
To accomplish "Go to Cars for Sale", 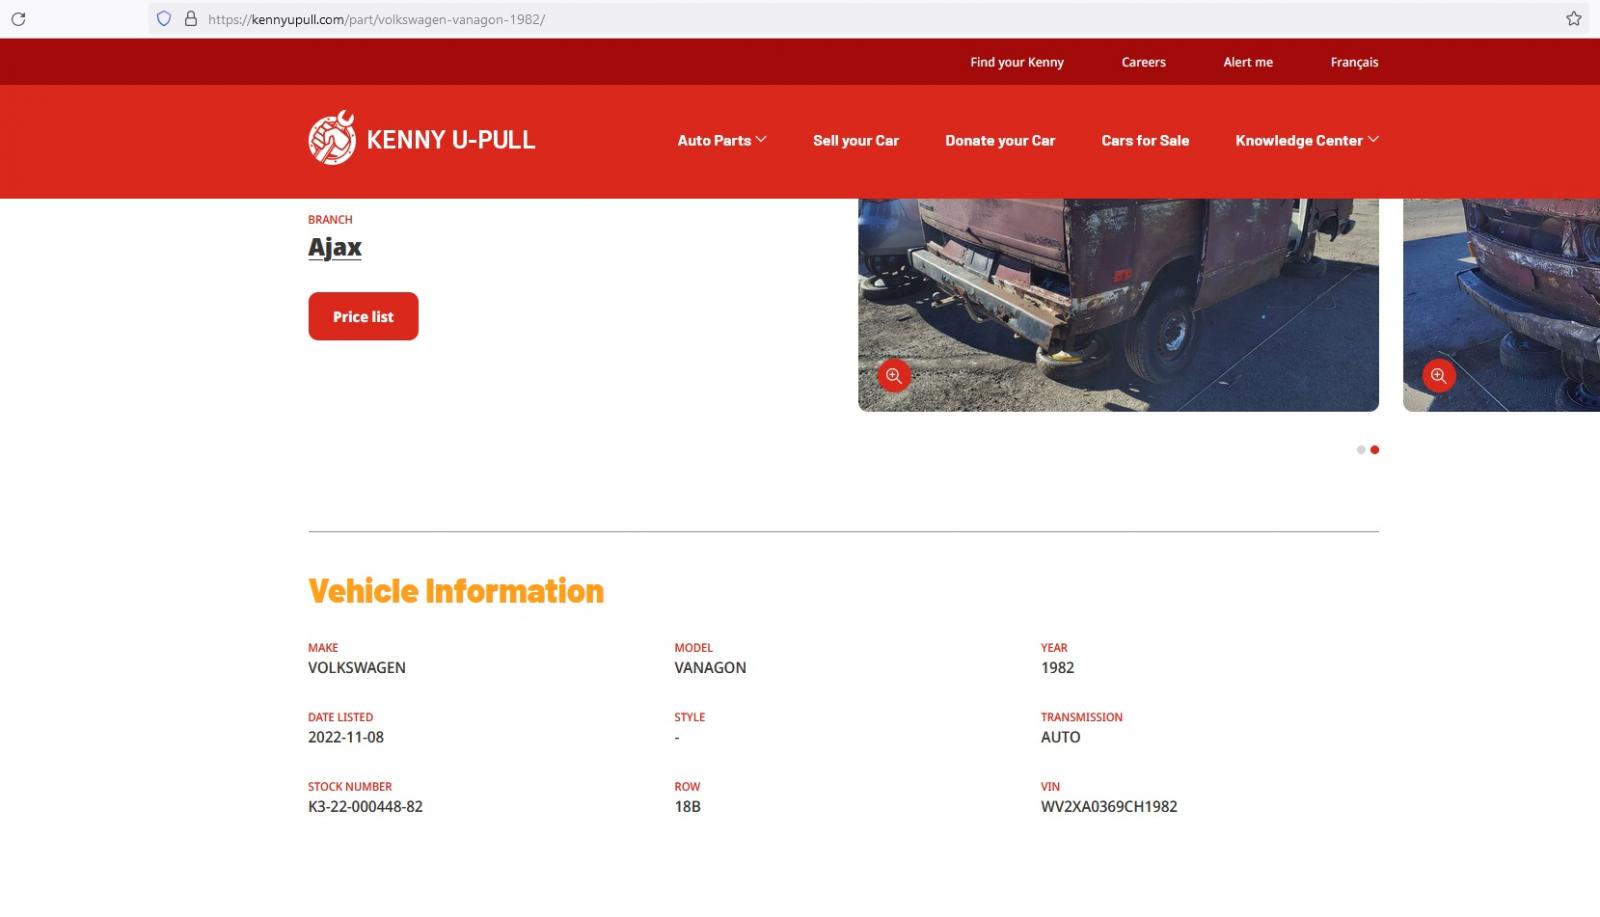I will click(x=1145, y=141).
